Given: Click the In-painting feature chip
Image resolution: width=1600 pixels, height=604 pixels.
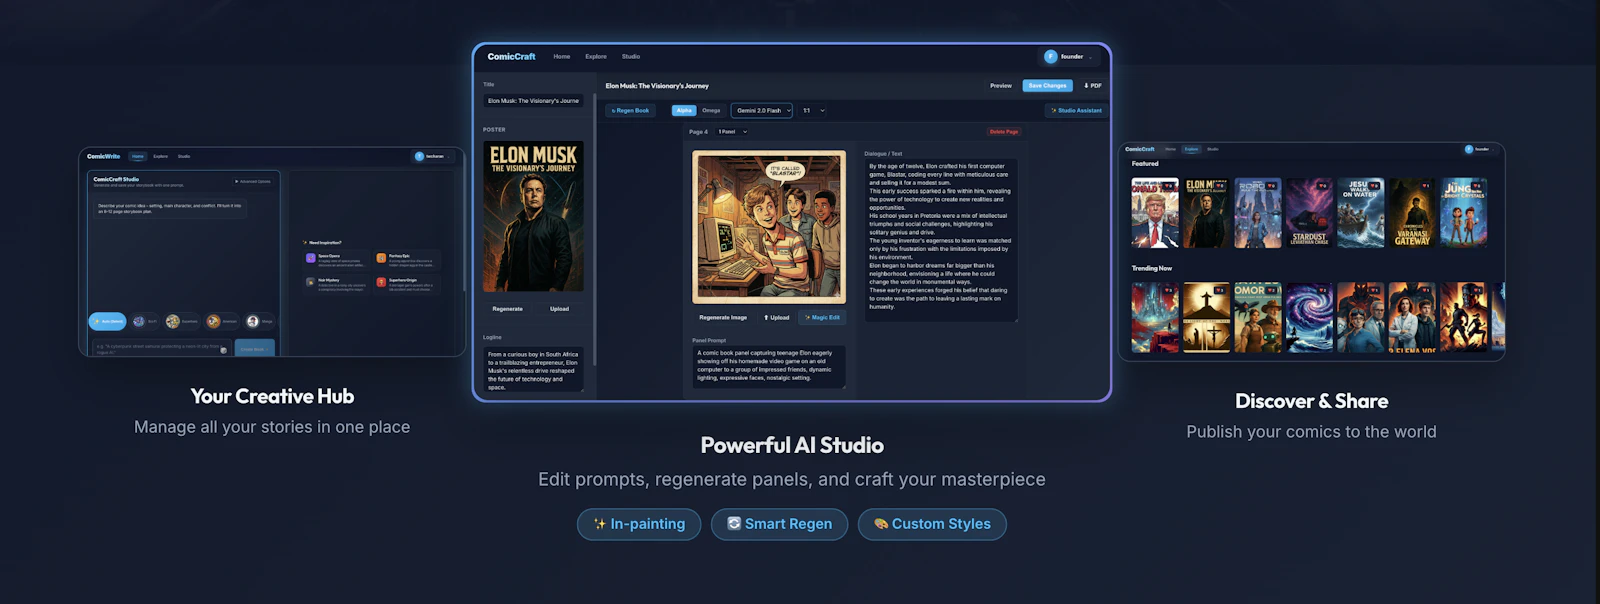Looking at the screenshot, I should [639, 524].
